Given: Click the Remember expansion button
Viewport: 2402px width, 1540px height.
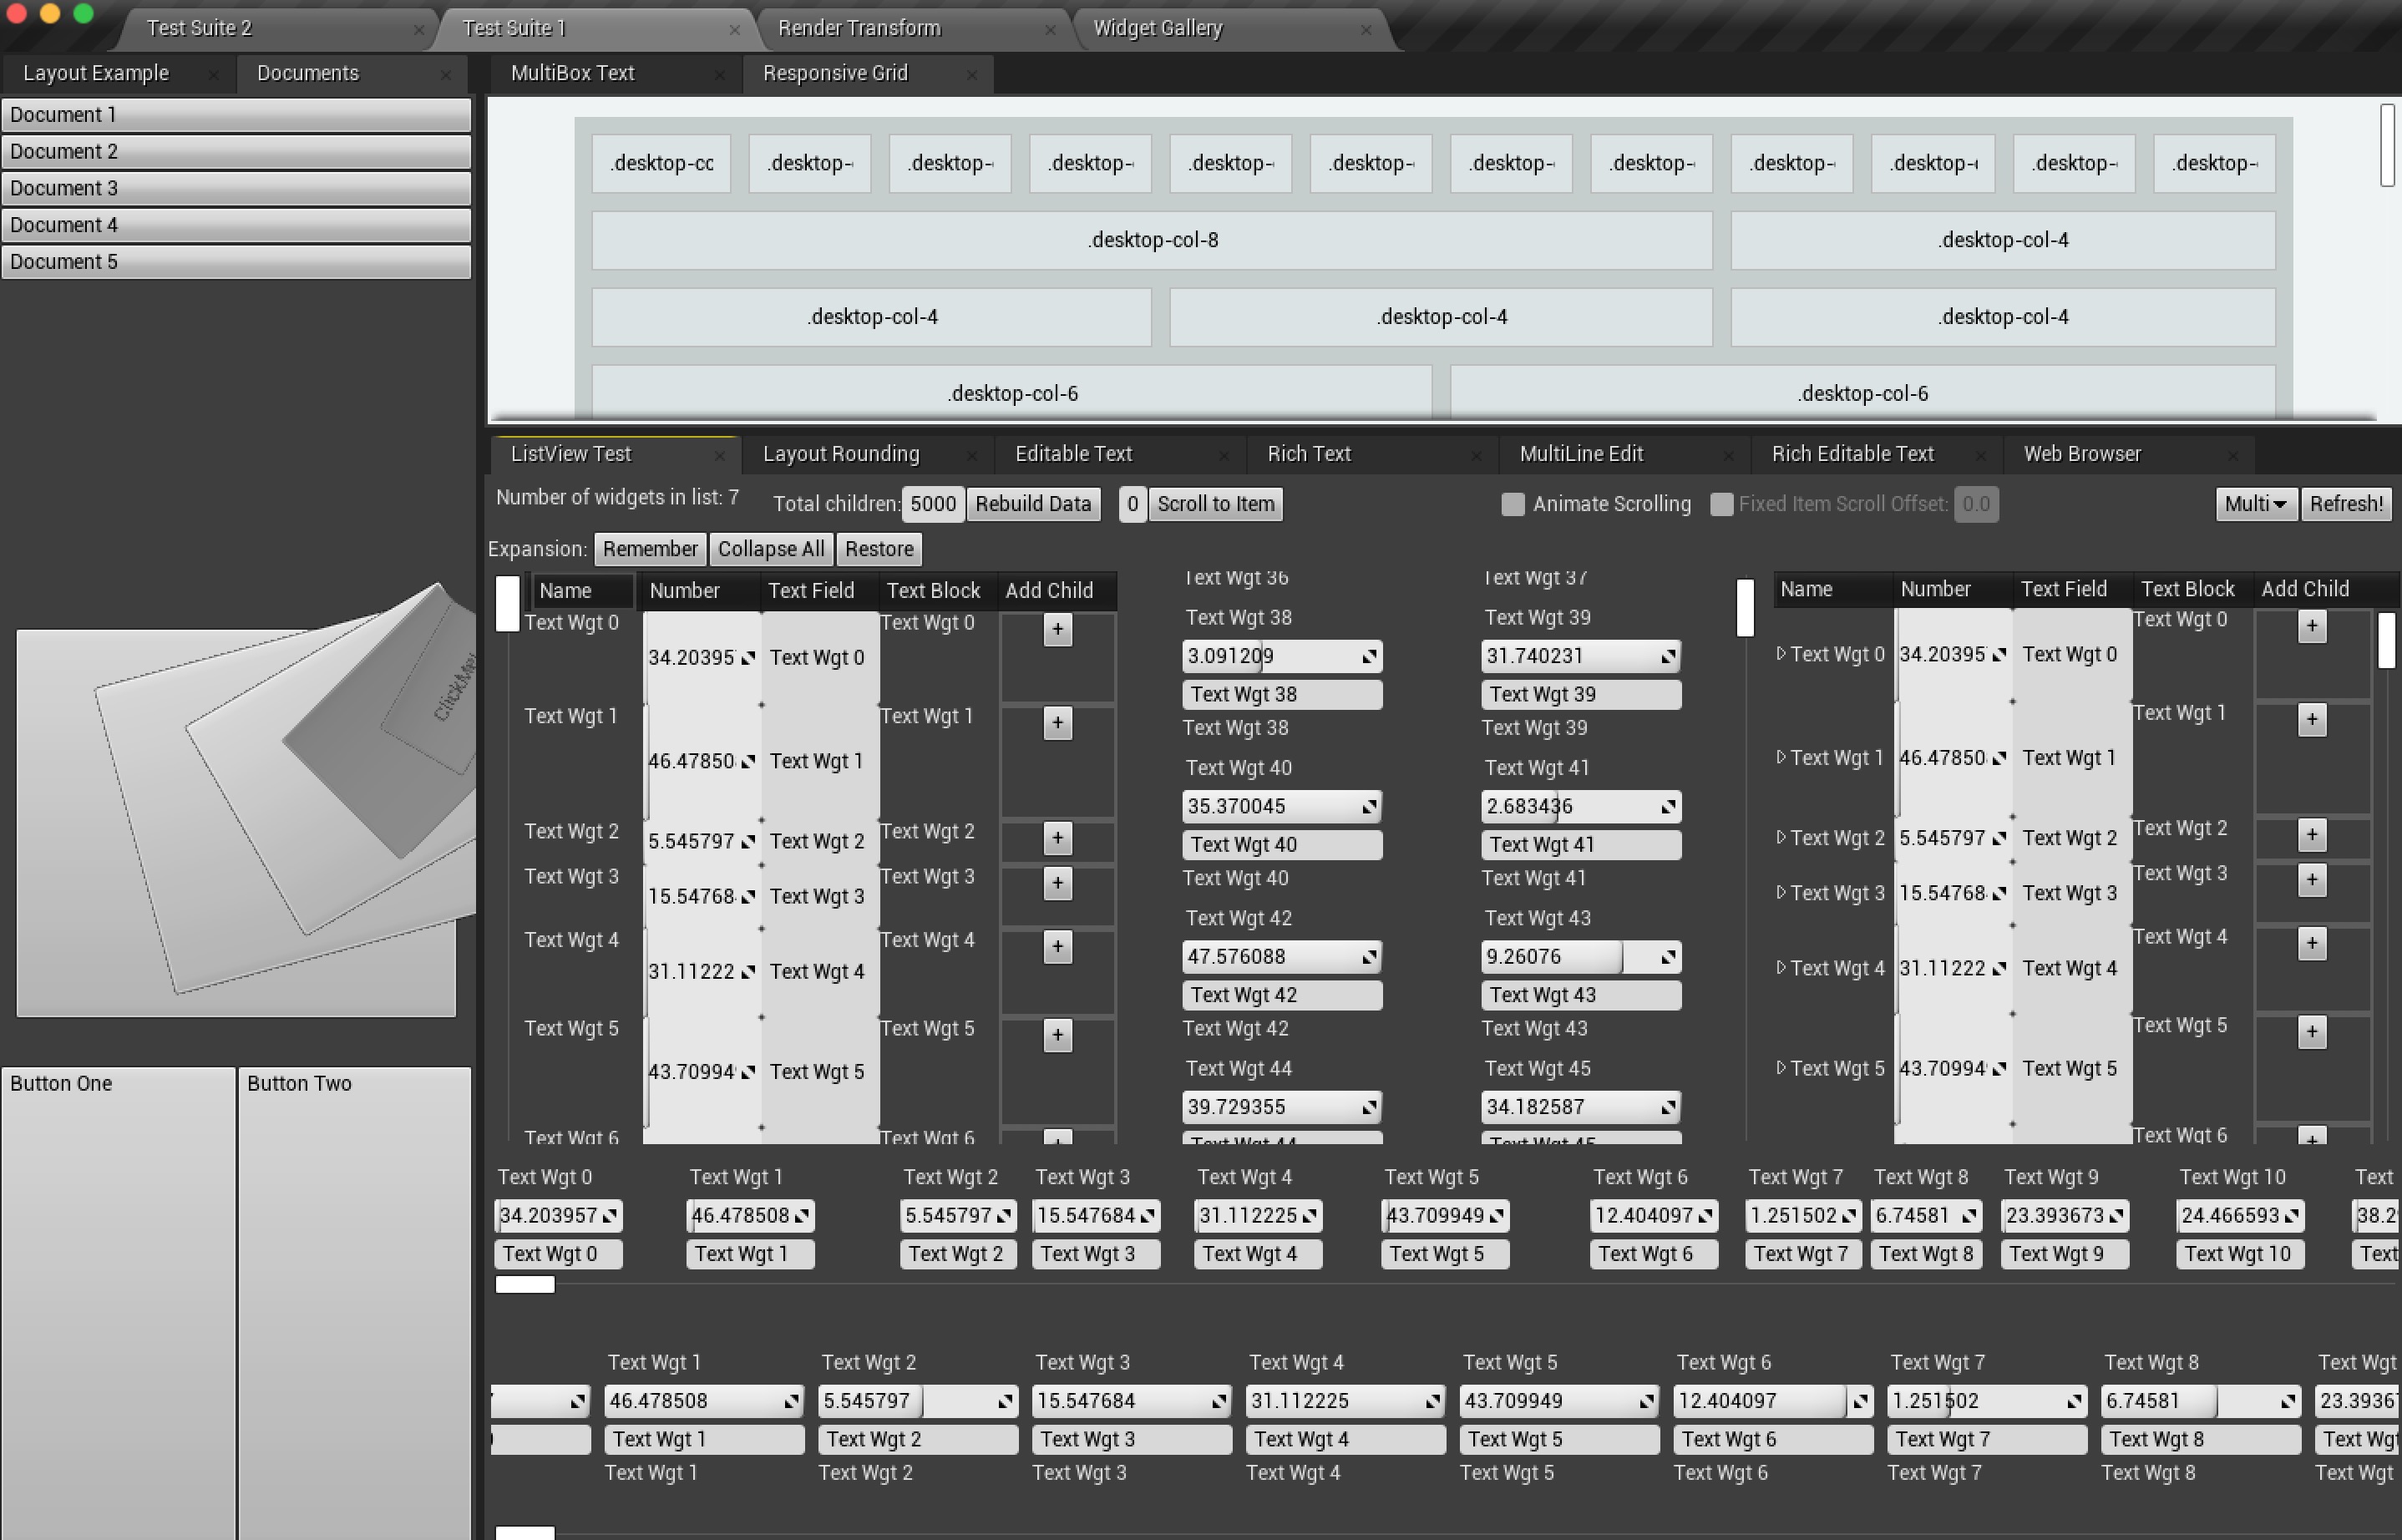Looking at the screenshot, I should point(650,549).
